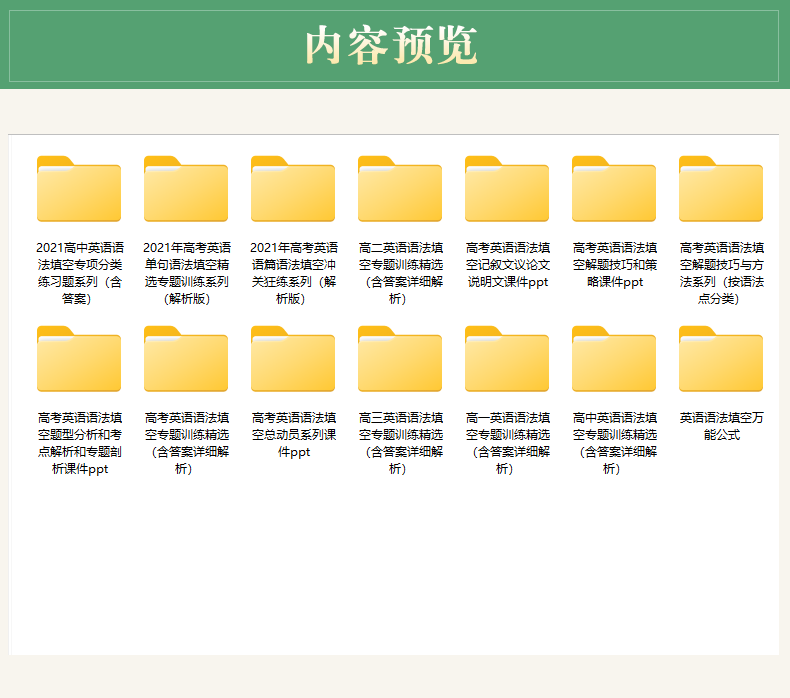Open folder icon for 2021年高考英语语篇语法填空冲关狂练系列
This screenshot has height=698, width=790.
(293, 188)
